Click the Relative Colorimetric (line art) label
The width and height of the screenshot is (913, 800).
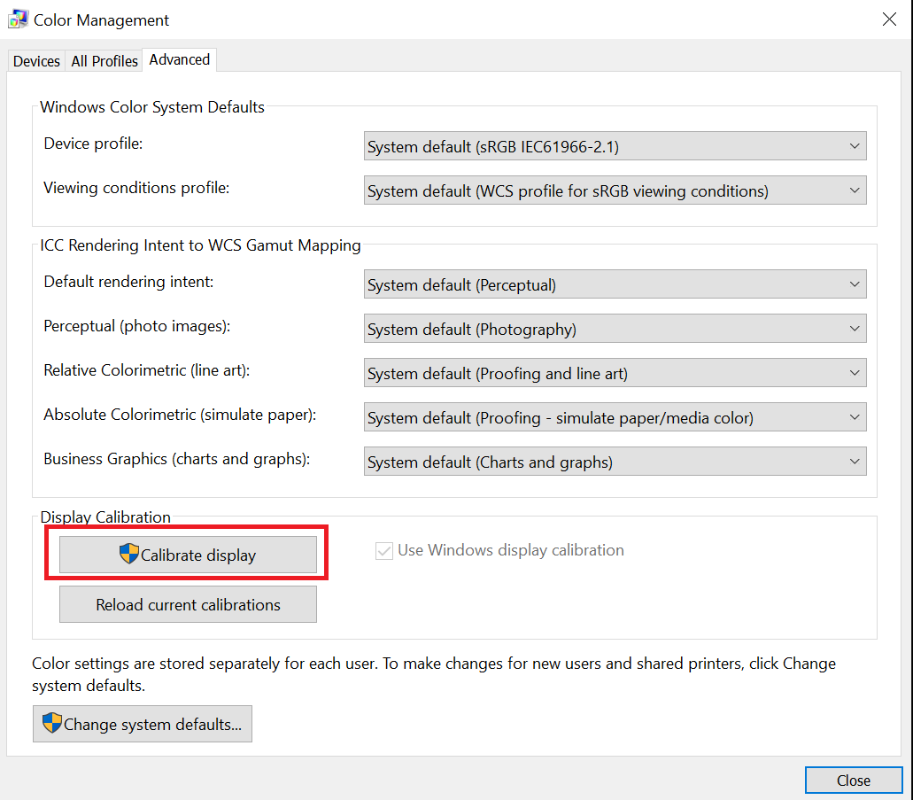coord(147,370)
